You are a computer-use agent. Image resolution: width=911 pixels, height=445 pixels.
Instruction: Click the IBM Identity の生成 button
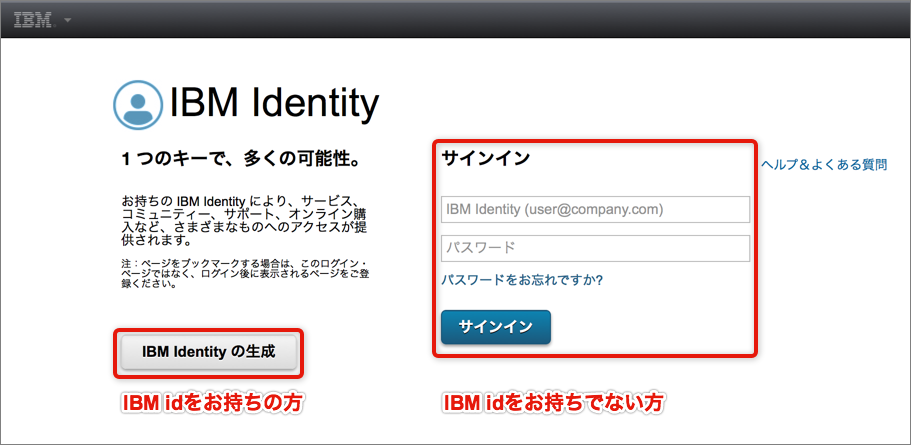209,352
